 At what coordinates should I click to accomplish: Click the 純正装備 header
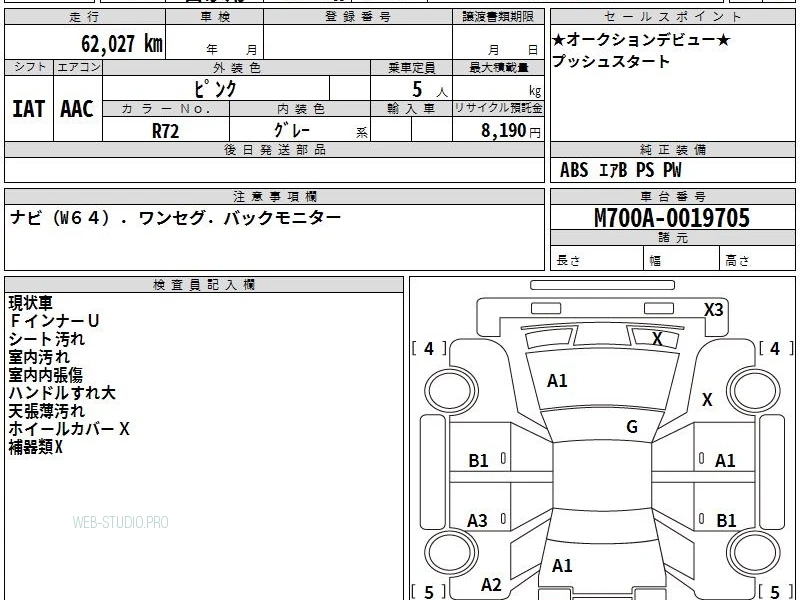(672, 149)
